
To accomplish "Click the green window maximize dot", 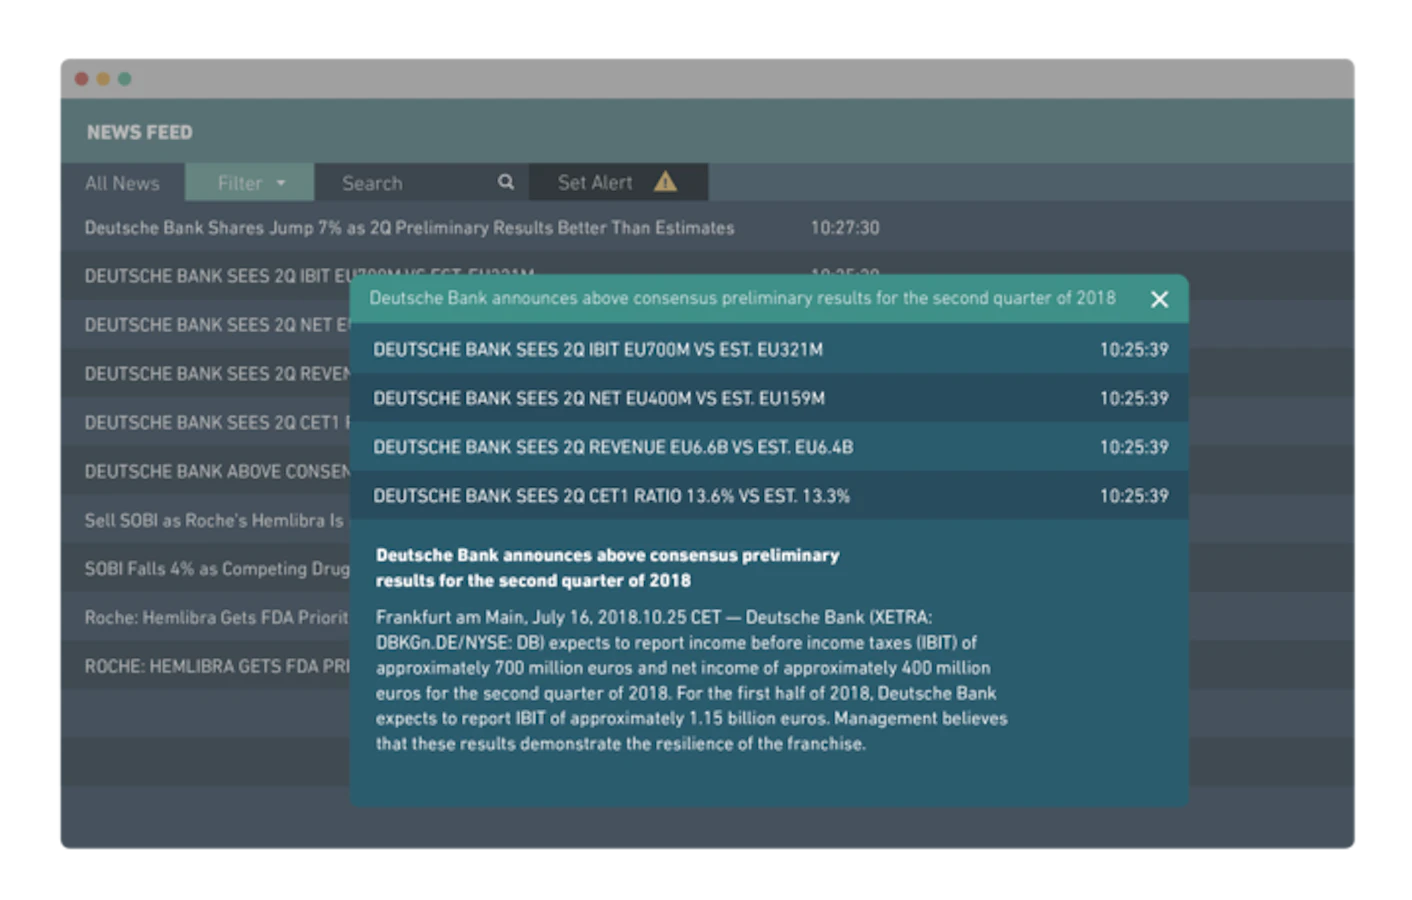I will click(x=125, y=79).
